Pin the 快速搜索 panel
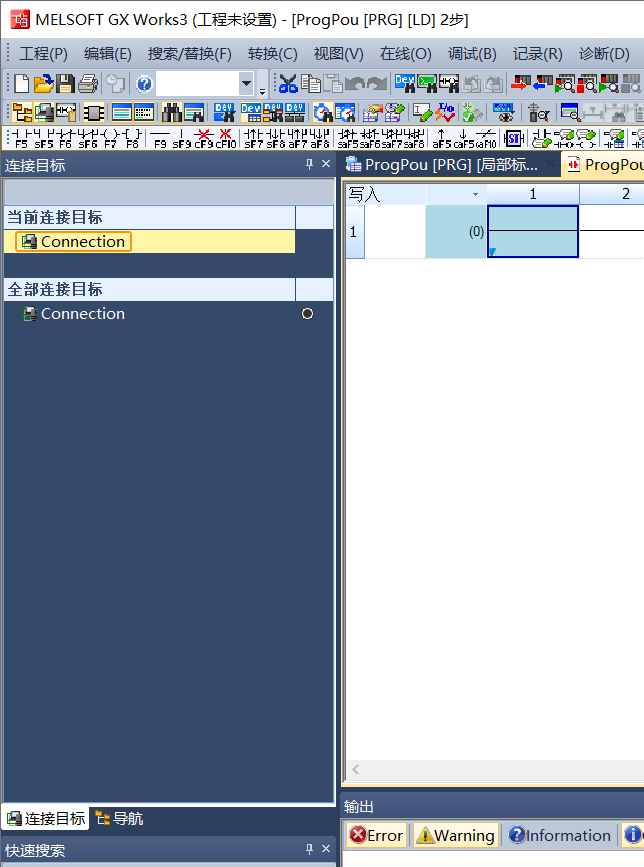Screen dimensions: 644x867 point(310,849)
